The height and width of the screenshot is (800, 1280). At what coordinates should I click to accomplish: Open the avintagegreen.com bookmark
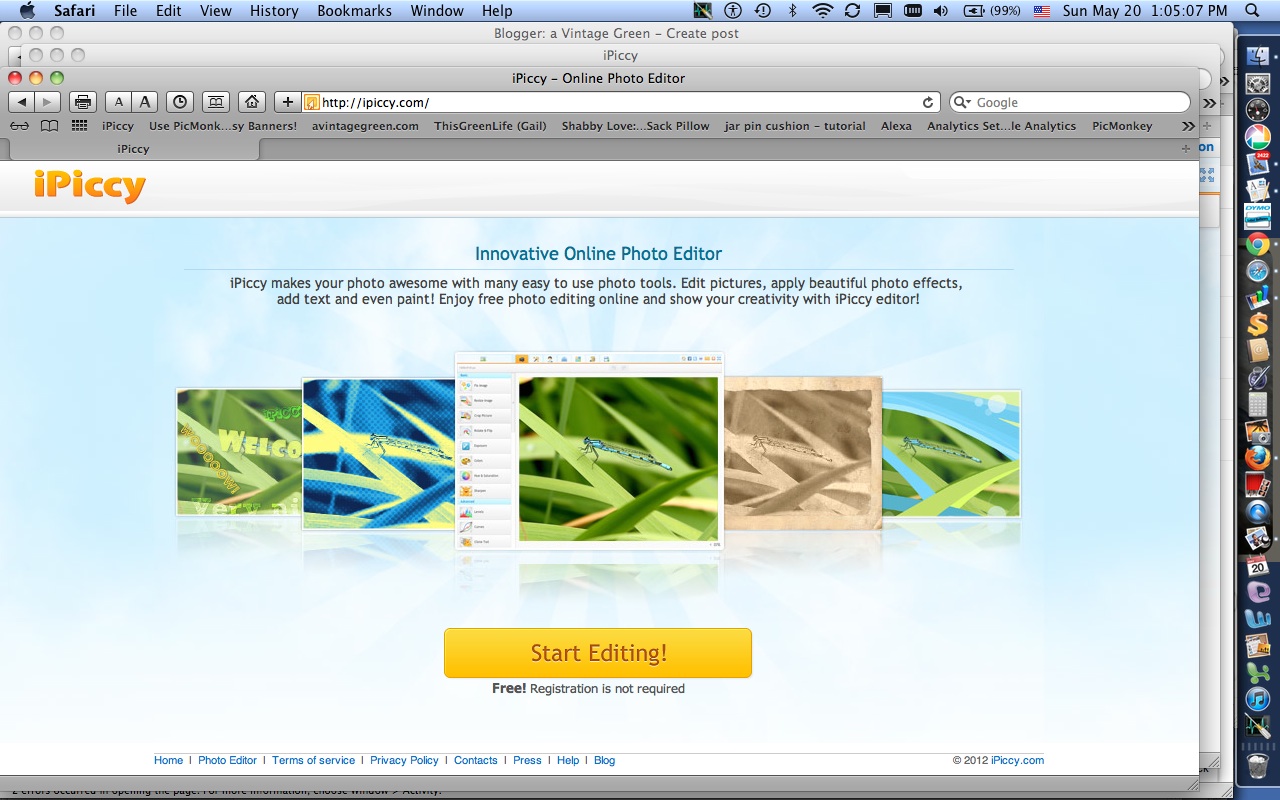point(365,126)
